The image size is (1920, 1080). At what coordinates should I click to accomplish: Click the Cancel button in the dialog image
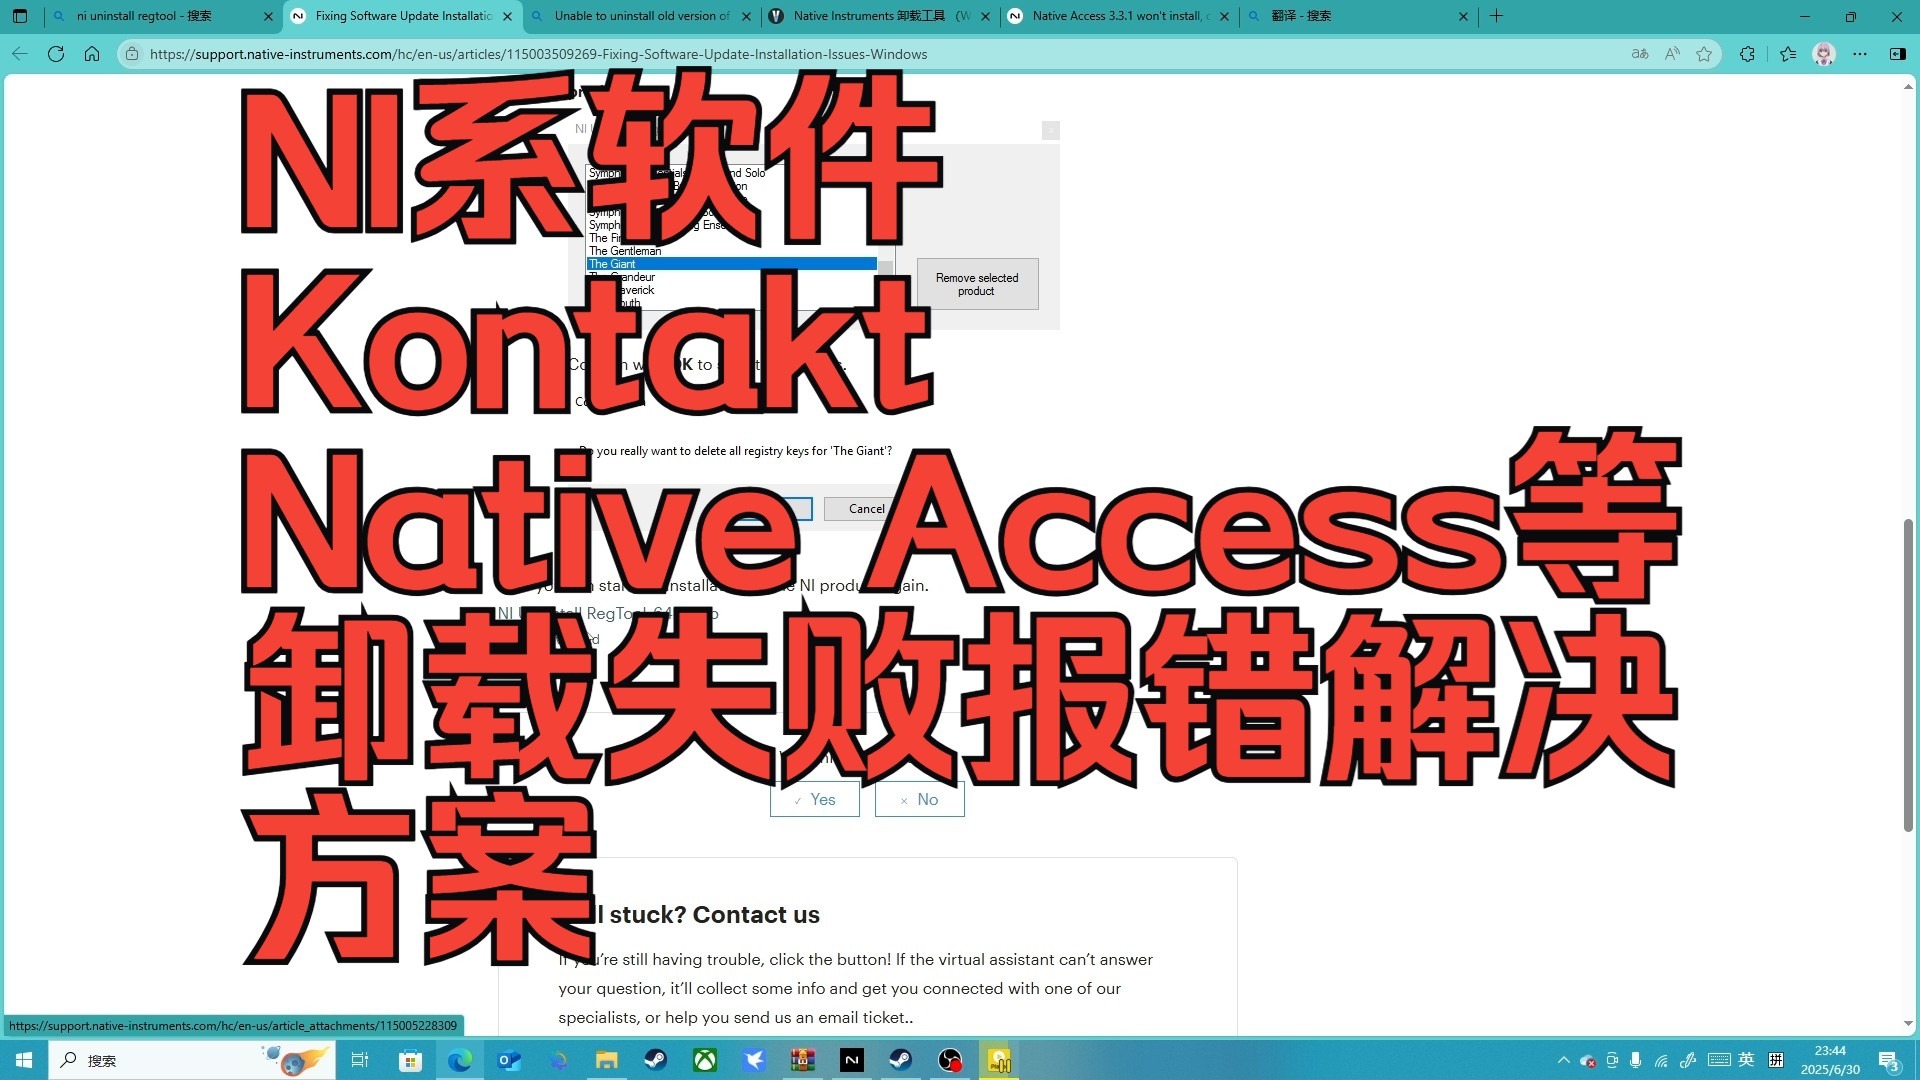(x=866, y=509)
